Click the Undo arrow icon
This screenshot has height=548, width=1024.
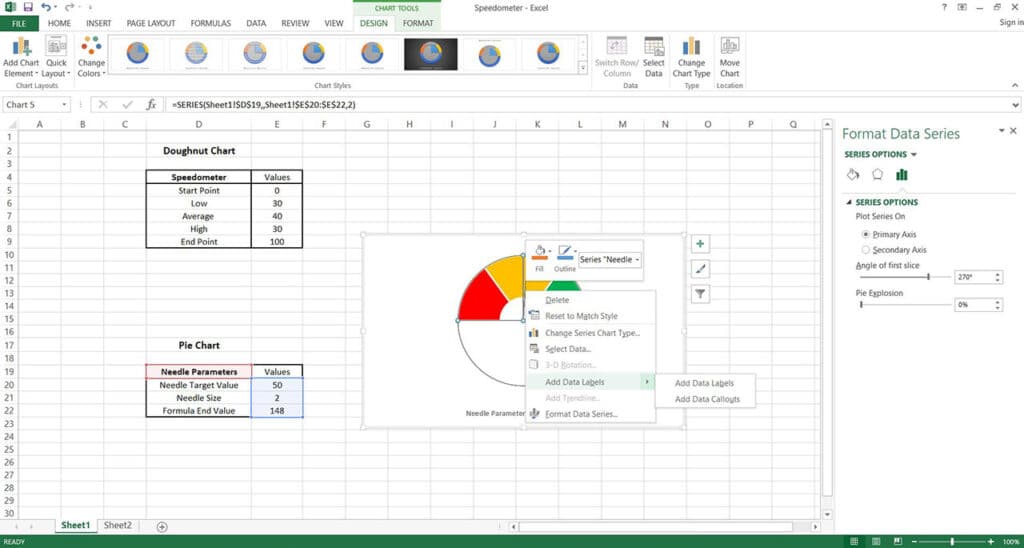[46, 7]
